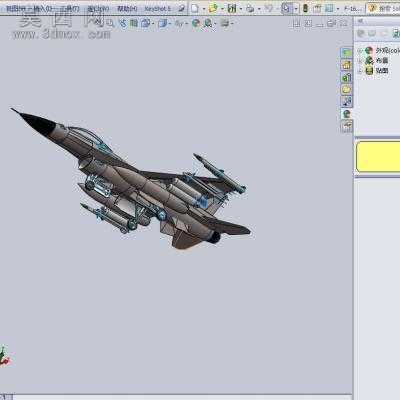Click the Display Style icon
This screenshot has height=400, width=400.
(163, 23)
